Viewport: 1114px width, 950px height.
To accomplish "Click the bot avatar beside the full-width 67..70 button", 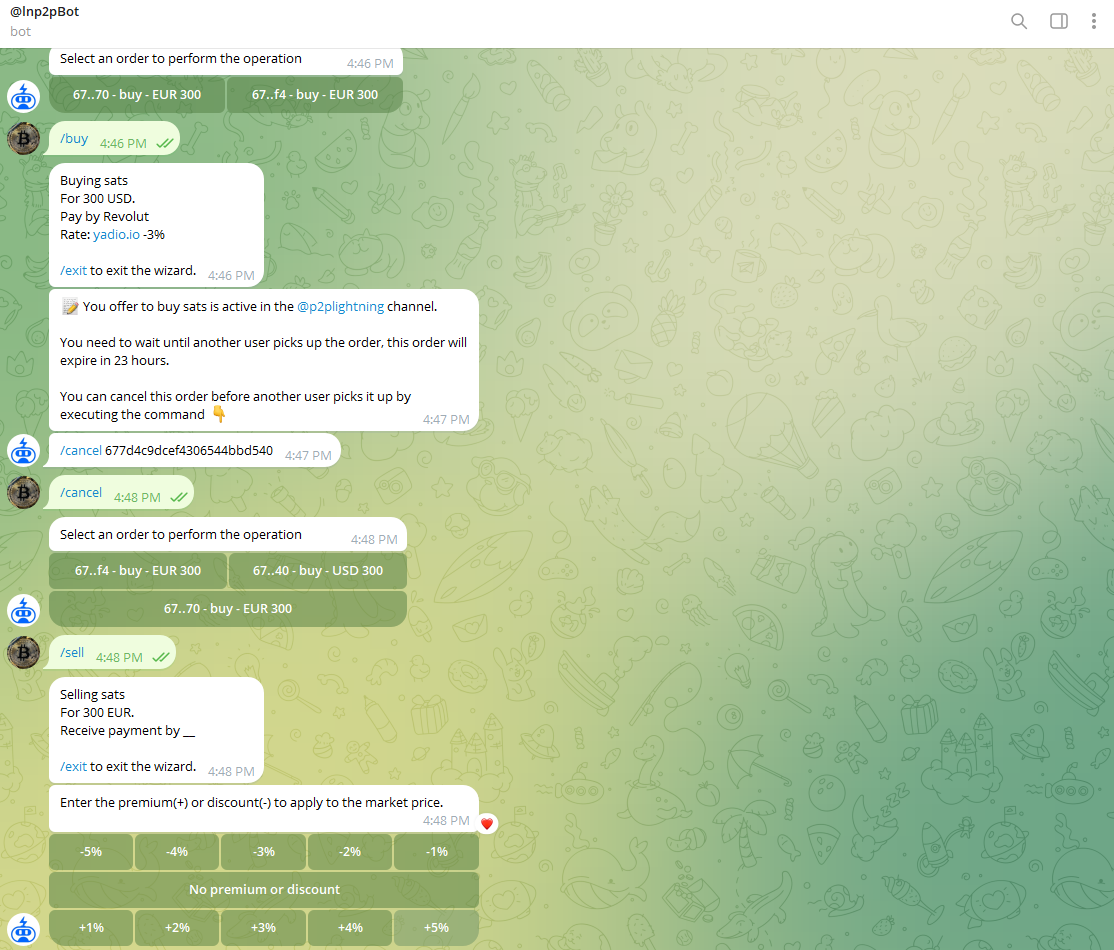I will (x=23, y=610).
